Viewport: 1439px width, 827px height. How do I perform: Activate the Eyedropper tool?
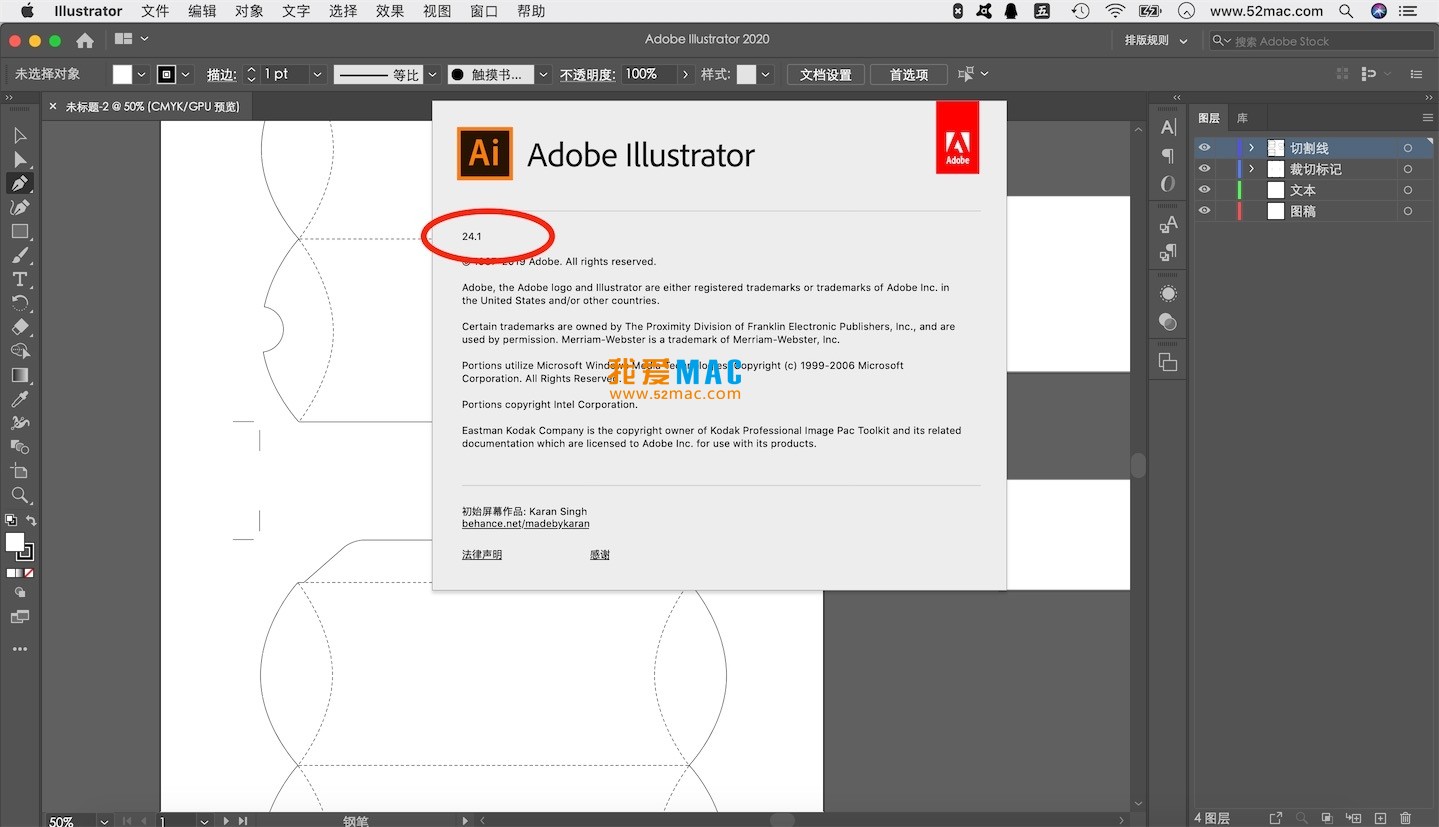[18, 399]
